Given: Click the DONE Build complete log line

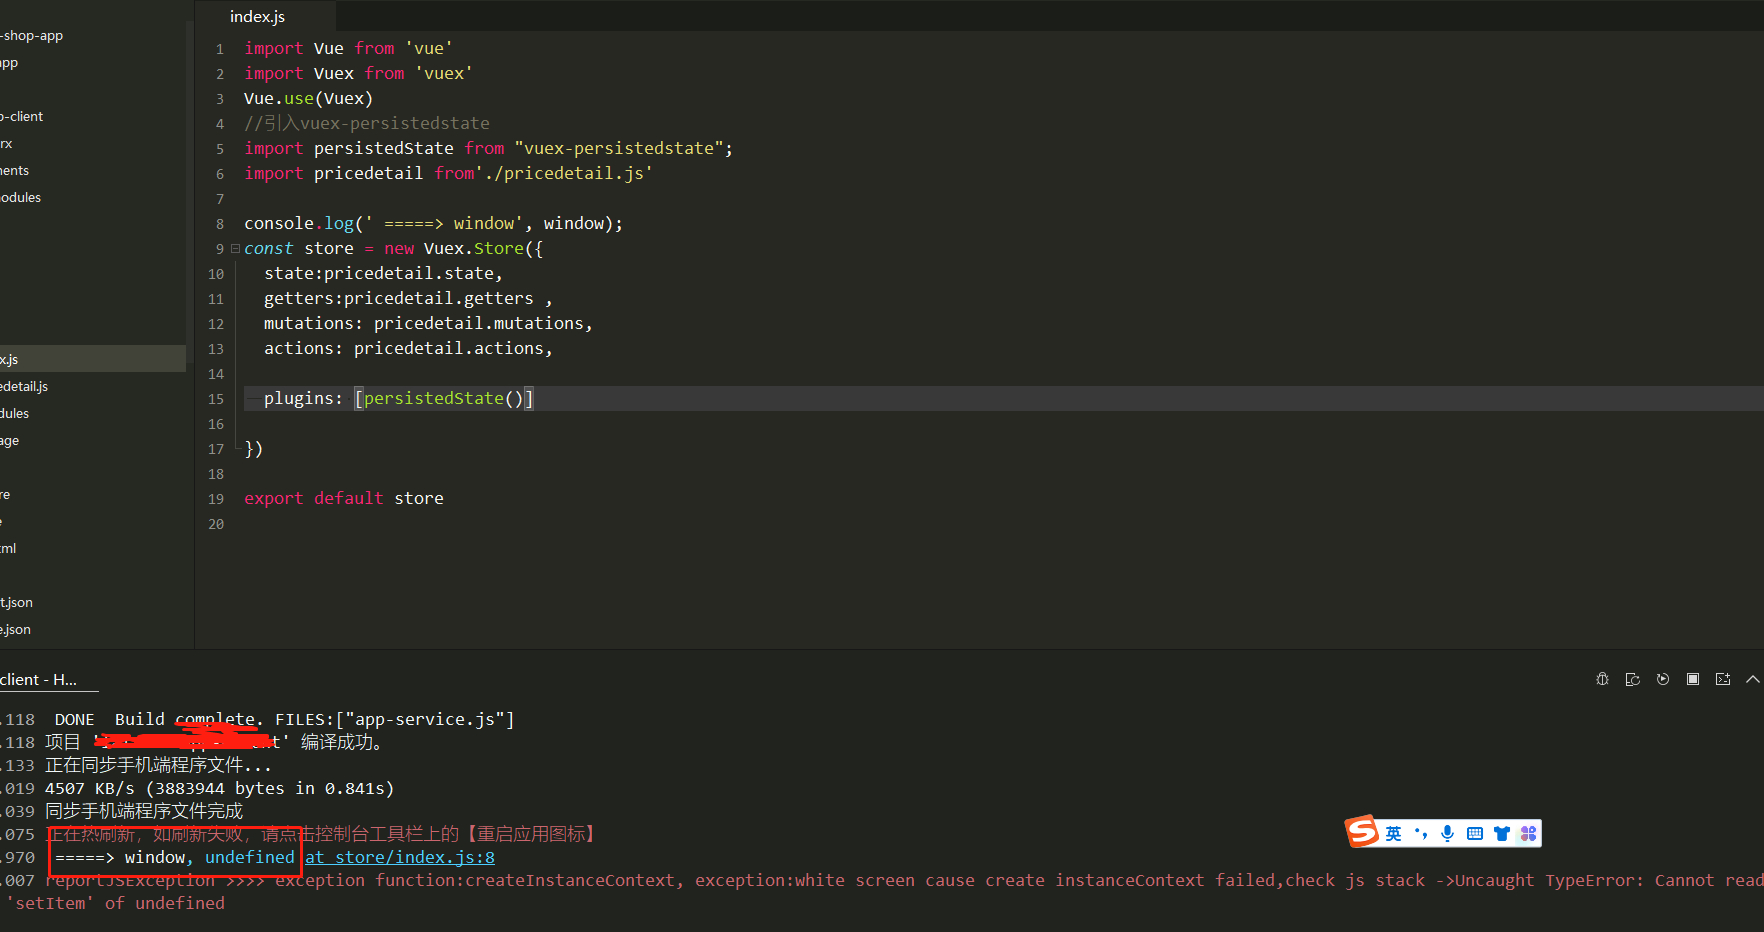Looking at the screenshot, I should point(250,719).
